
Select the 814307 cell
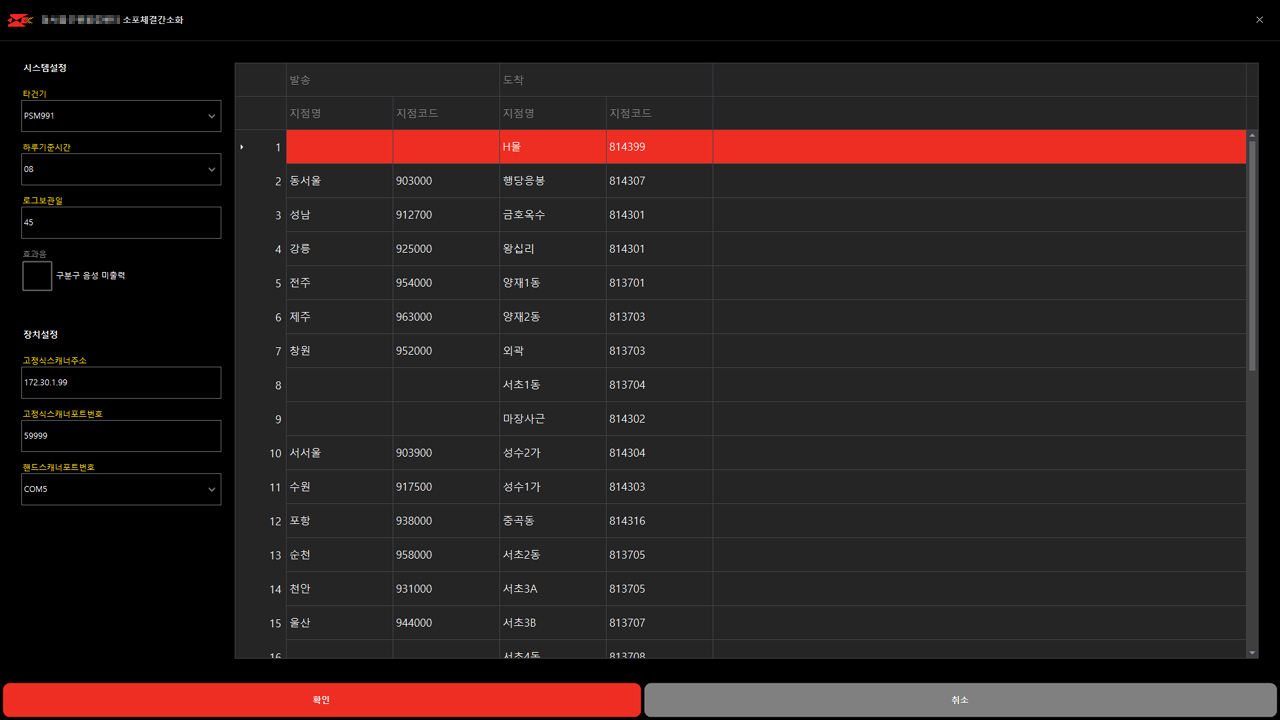pyautogui.click(x=659, y=181)
